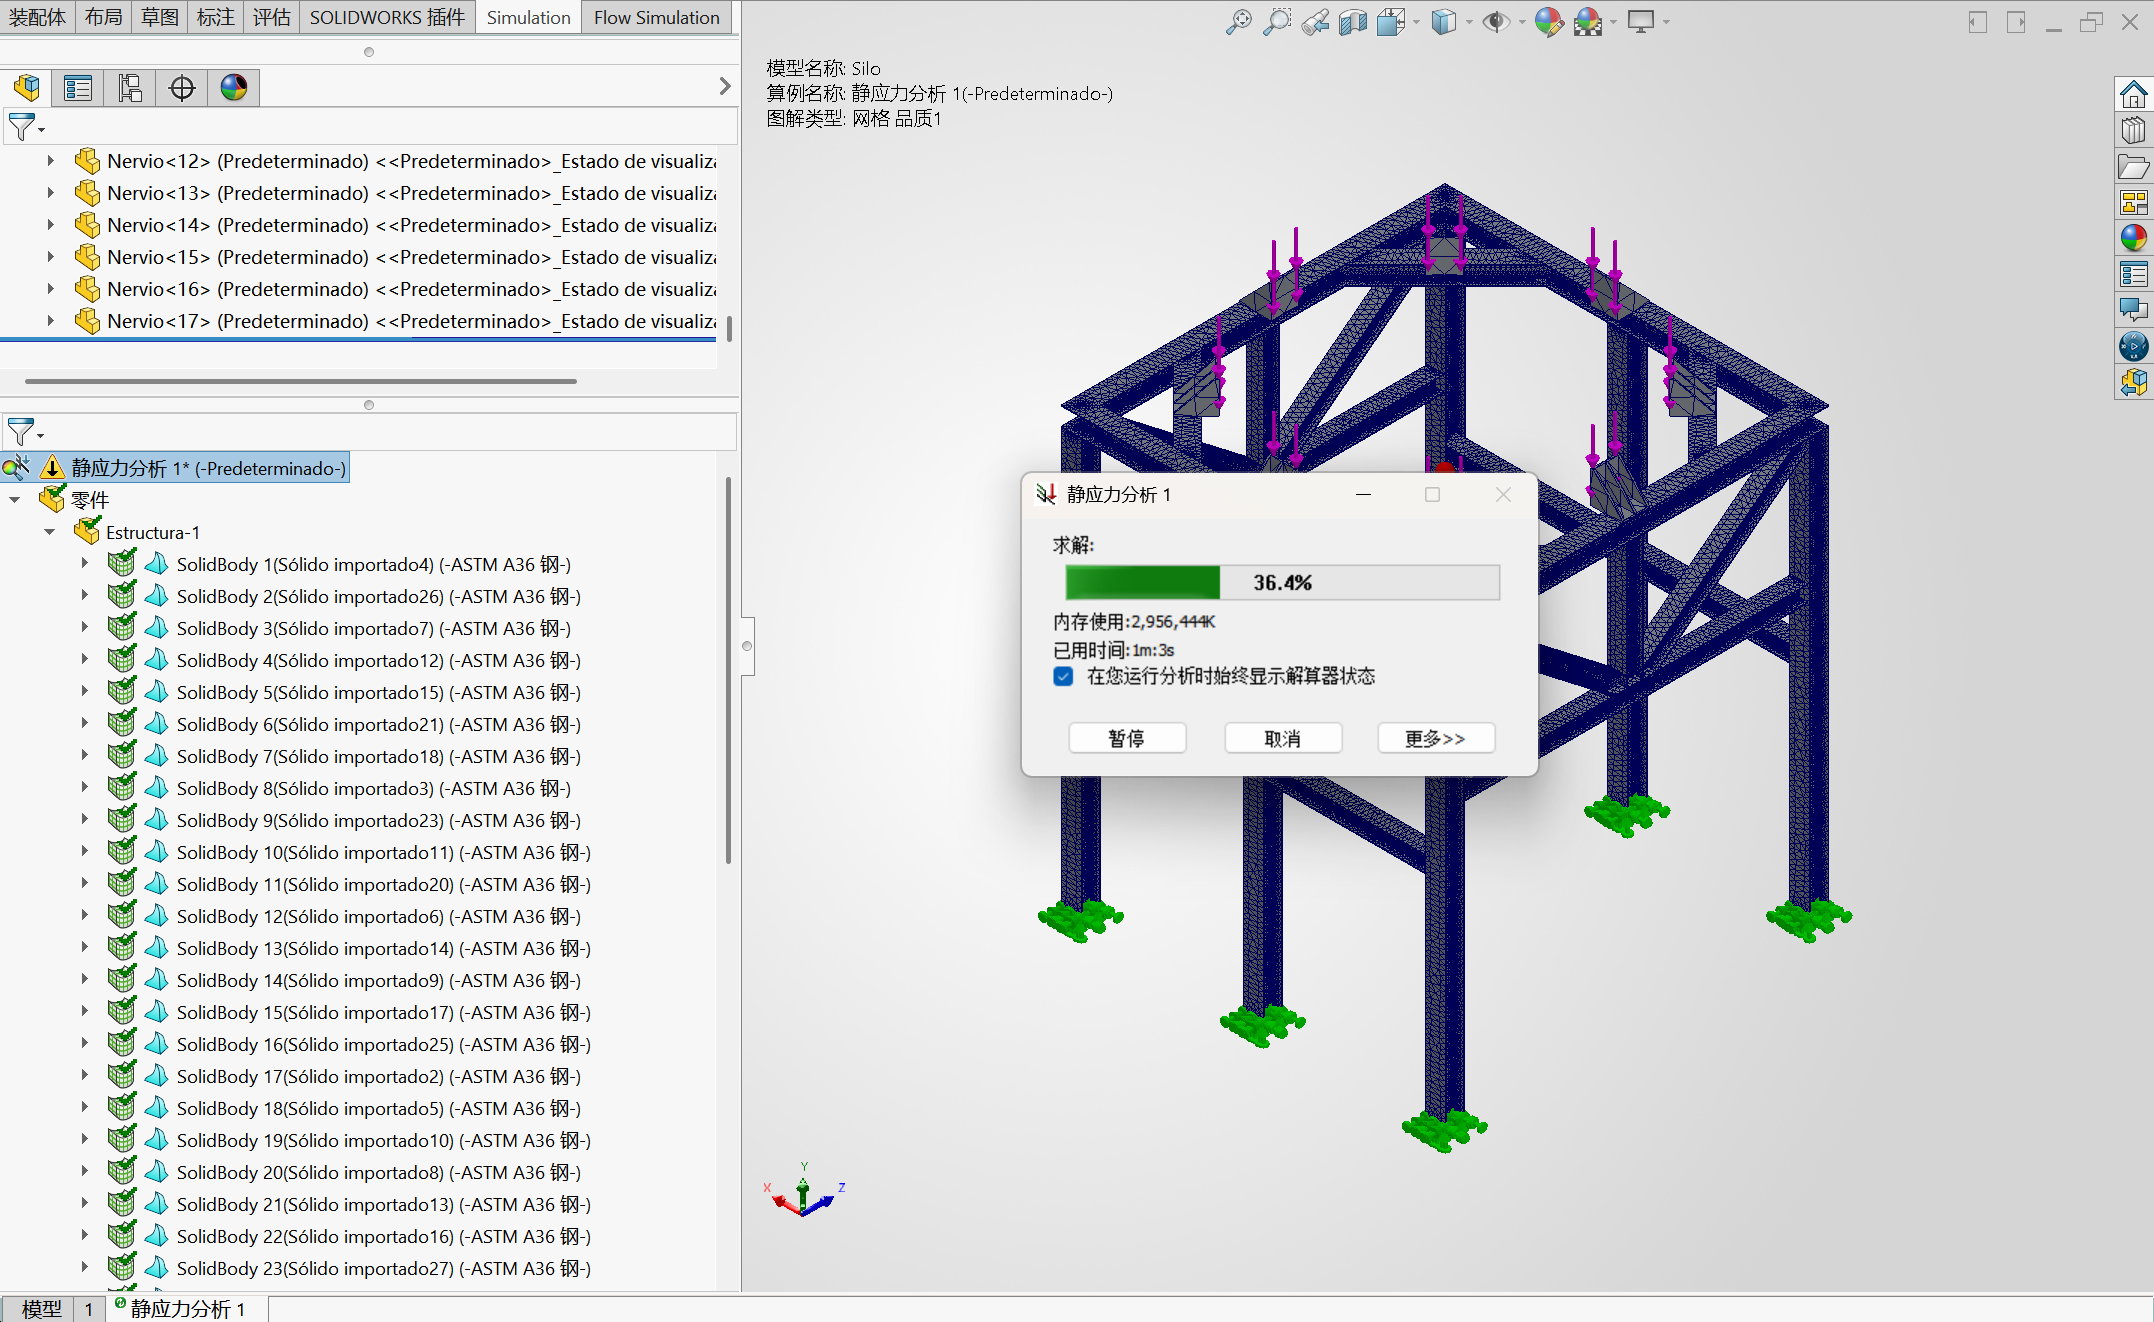Viewport: 2154px width, 1322px height.
Task: Open the Section View tool
Action: coord(1353,21)
